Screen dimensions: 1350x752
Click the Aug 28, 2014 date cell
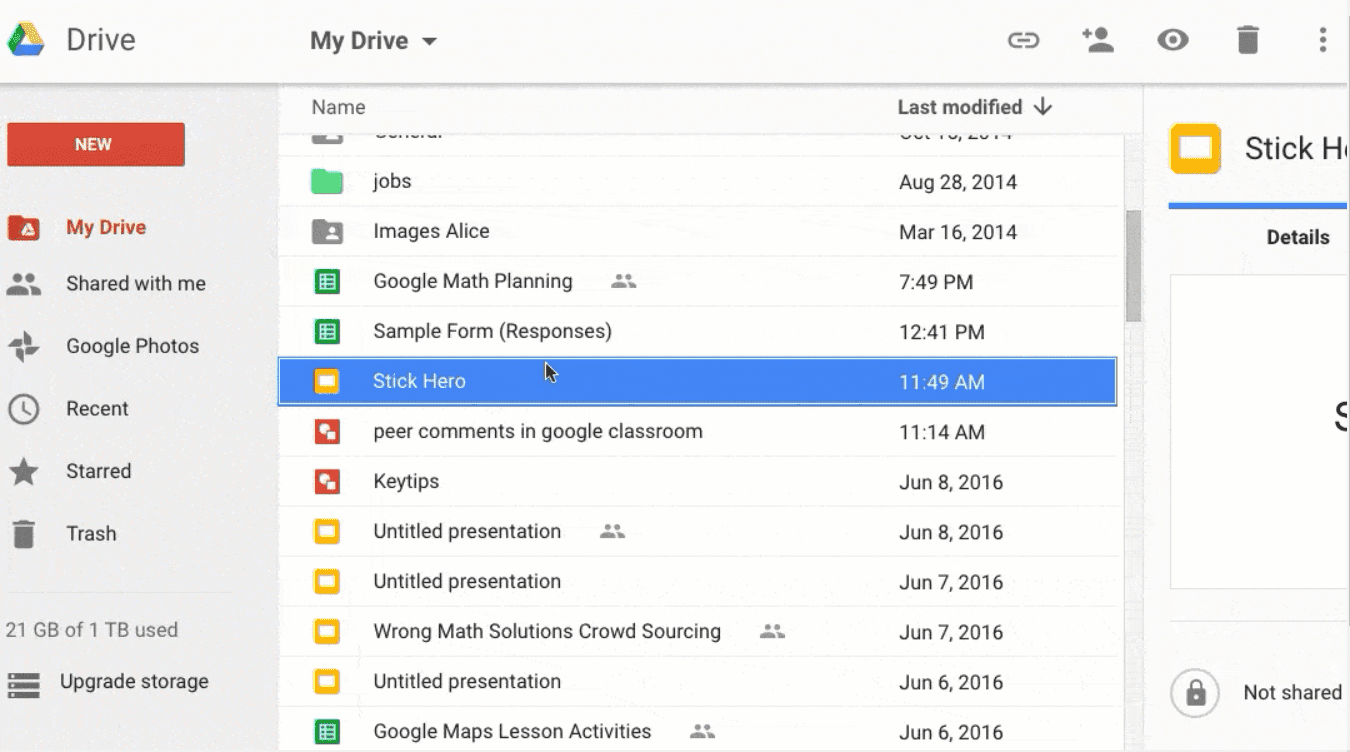(x=958, y=182)
